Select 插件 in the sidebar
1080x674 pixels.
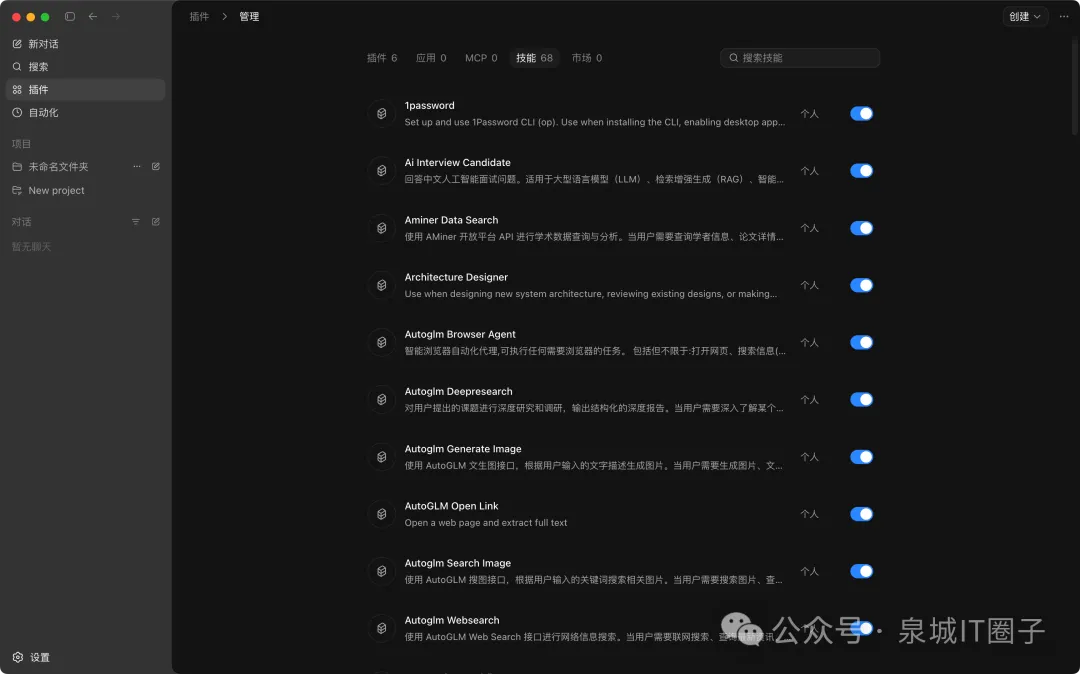click(x=85, y=89)
